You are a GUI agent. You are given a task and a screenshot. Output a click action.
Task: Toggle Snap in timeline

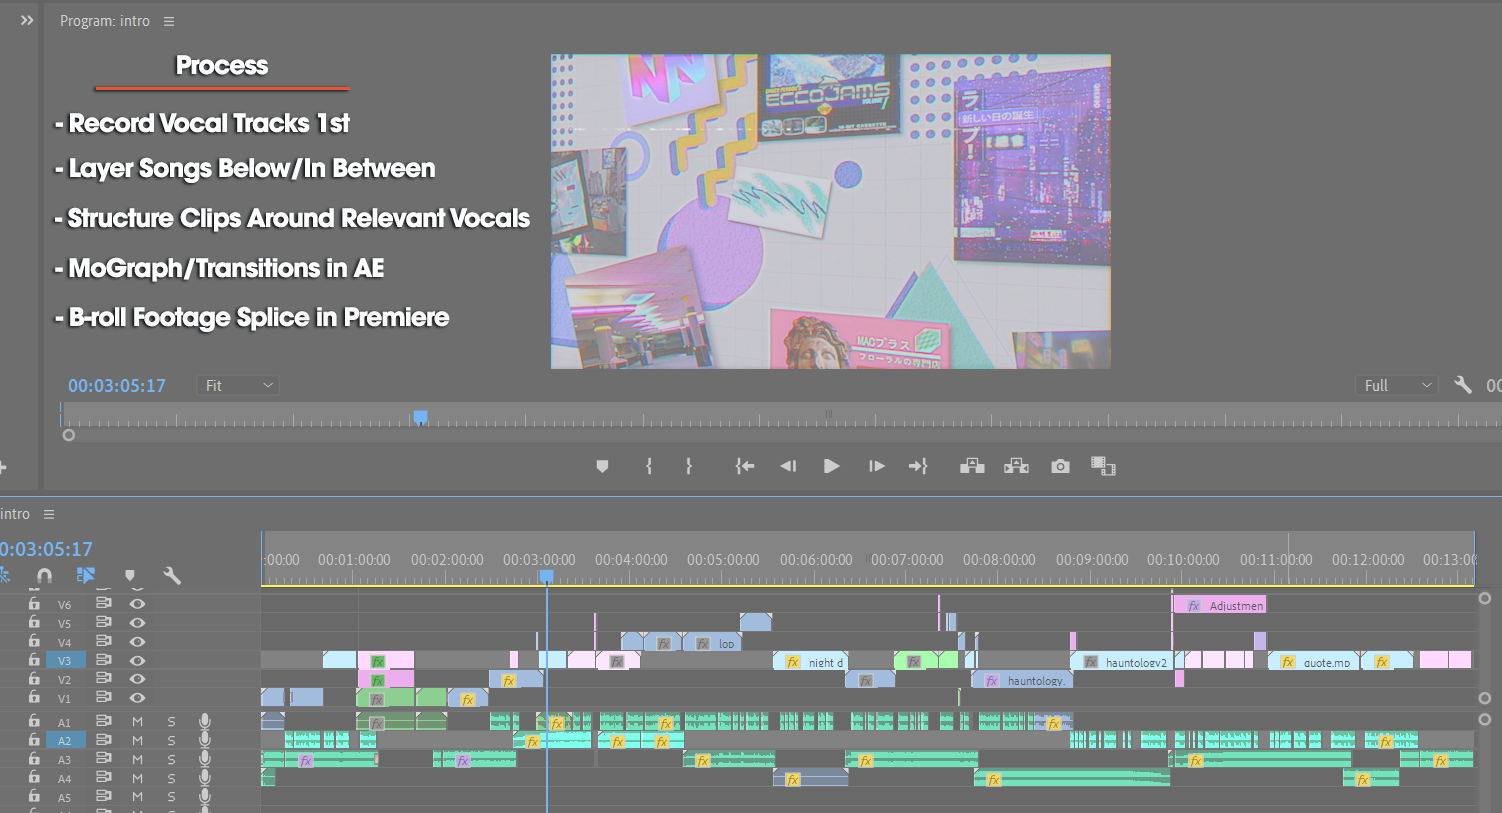44,575
